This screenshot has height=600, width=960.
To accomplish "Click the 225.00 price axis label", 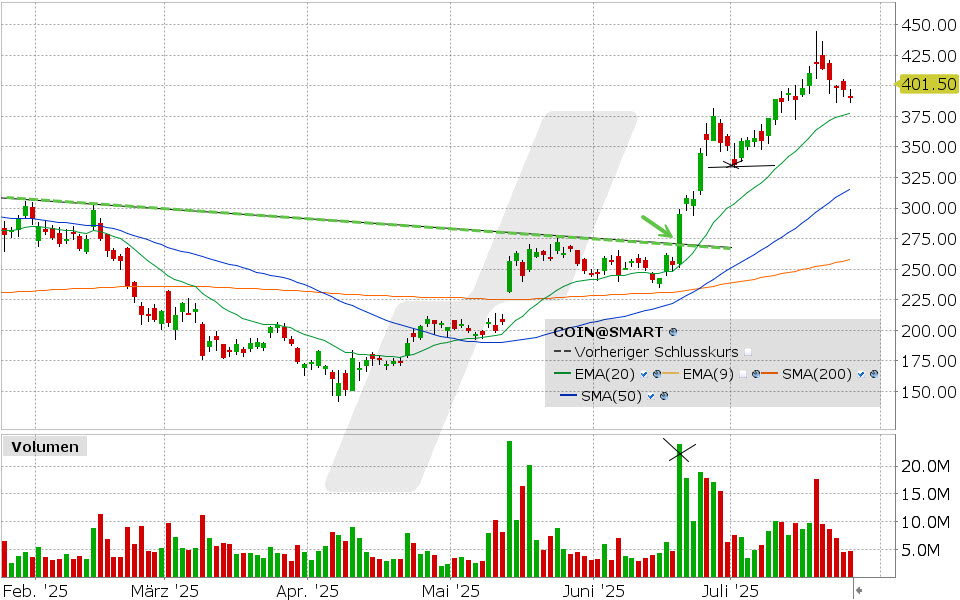I will coord(928,300).
